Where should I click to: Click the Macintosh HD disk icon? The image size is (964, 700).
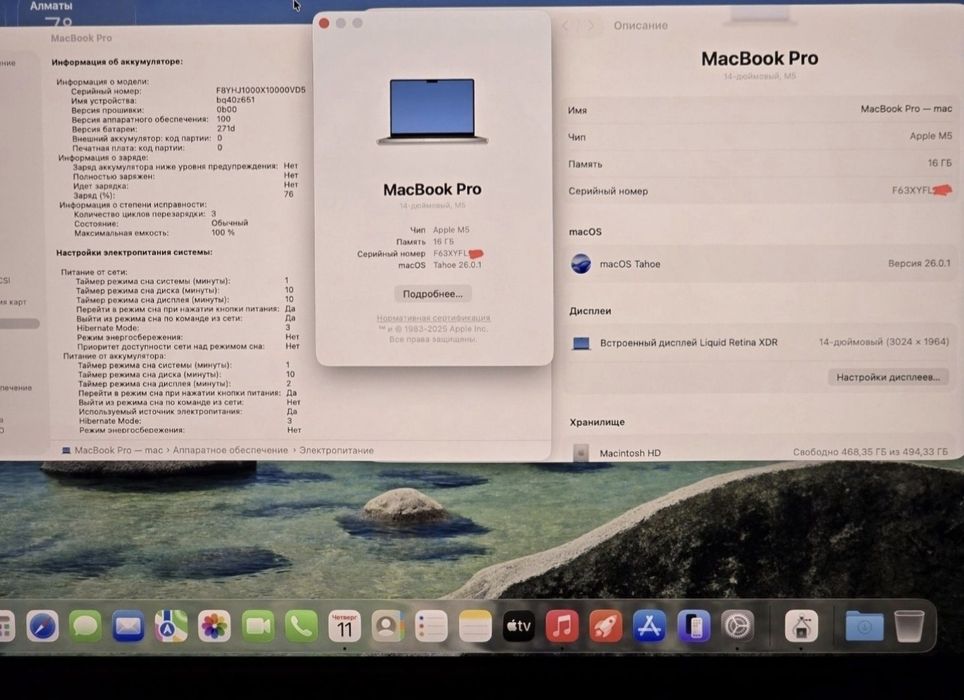point(580,453)
